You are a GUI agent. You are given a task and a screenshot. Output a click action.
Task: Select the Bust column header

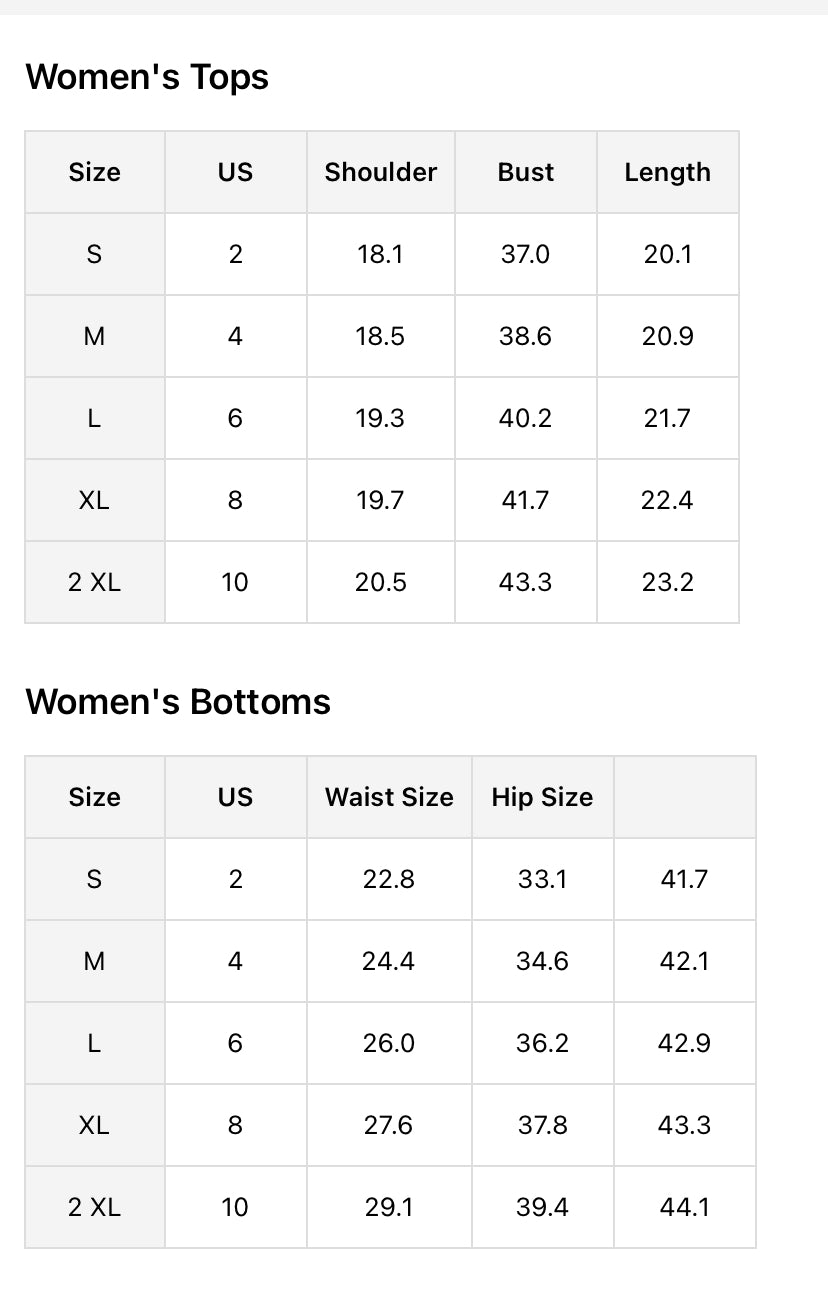click(525, 172)
